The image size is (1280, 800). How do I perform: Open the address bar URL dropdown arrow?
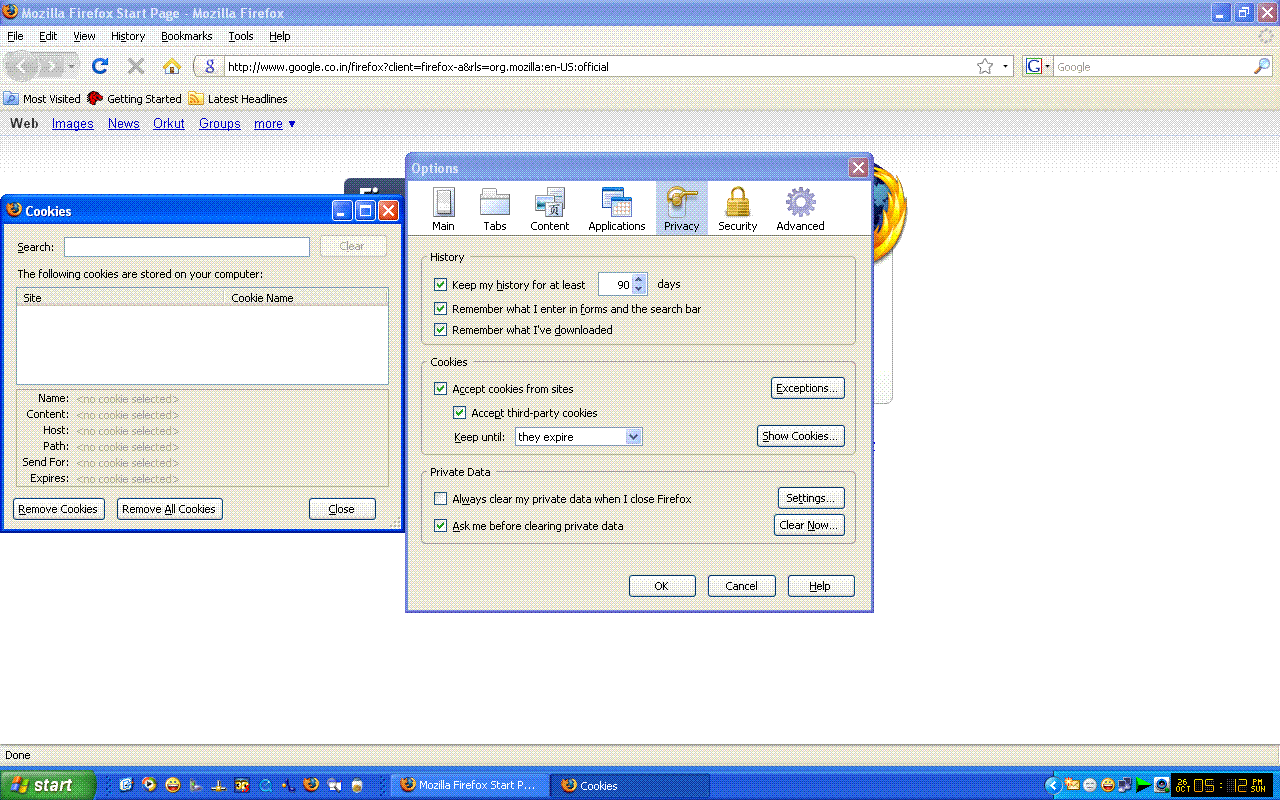tap(1006, 67)
